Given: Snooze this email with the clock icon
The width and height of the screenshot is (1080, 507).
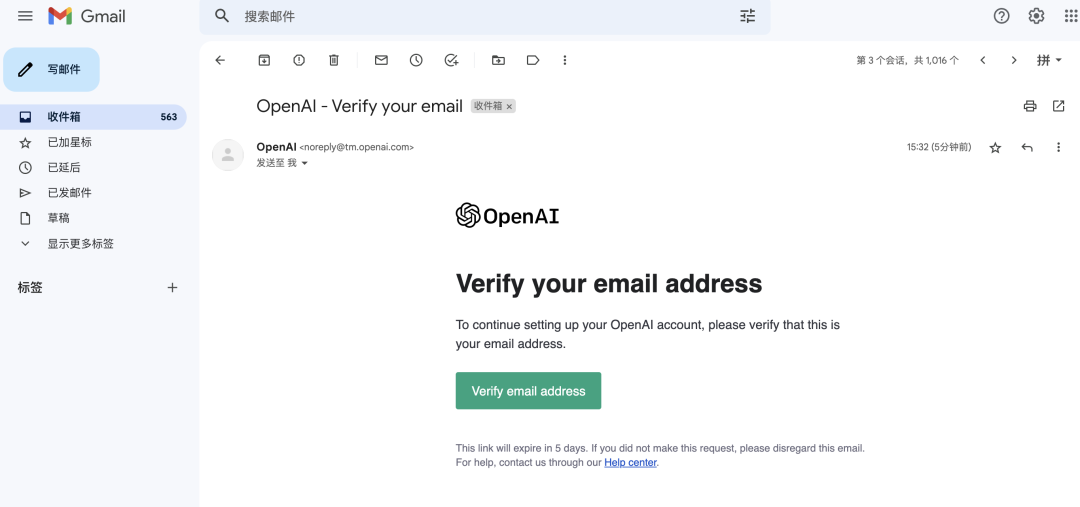Looking at the screenshot, I should pyautogui.click(x=416, y=60).
